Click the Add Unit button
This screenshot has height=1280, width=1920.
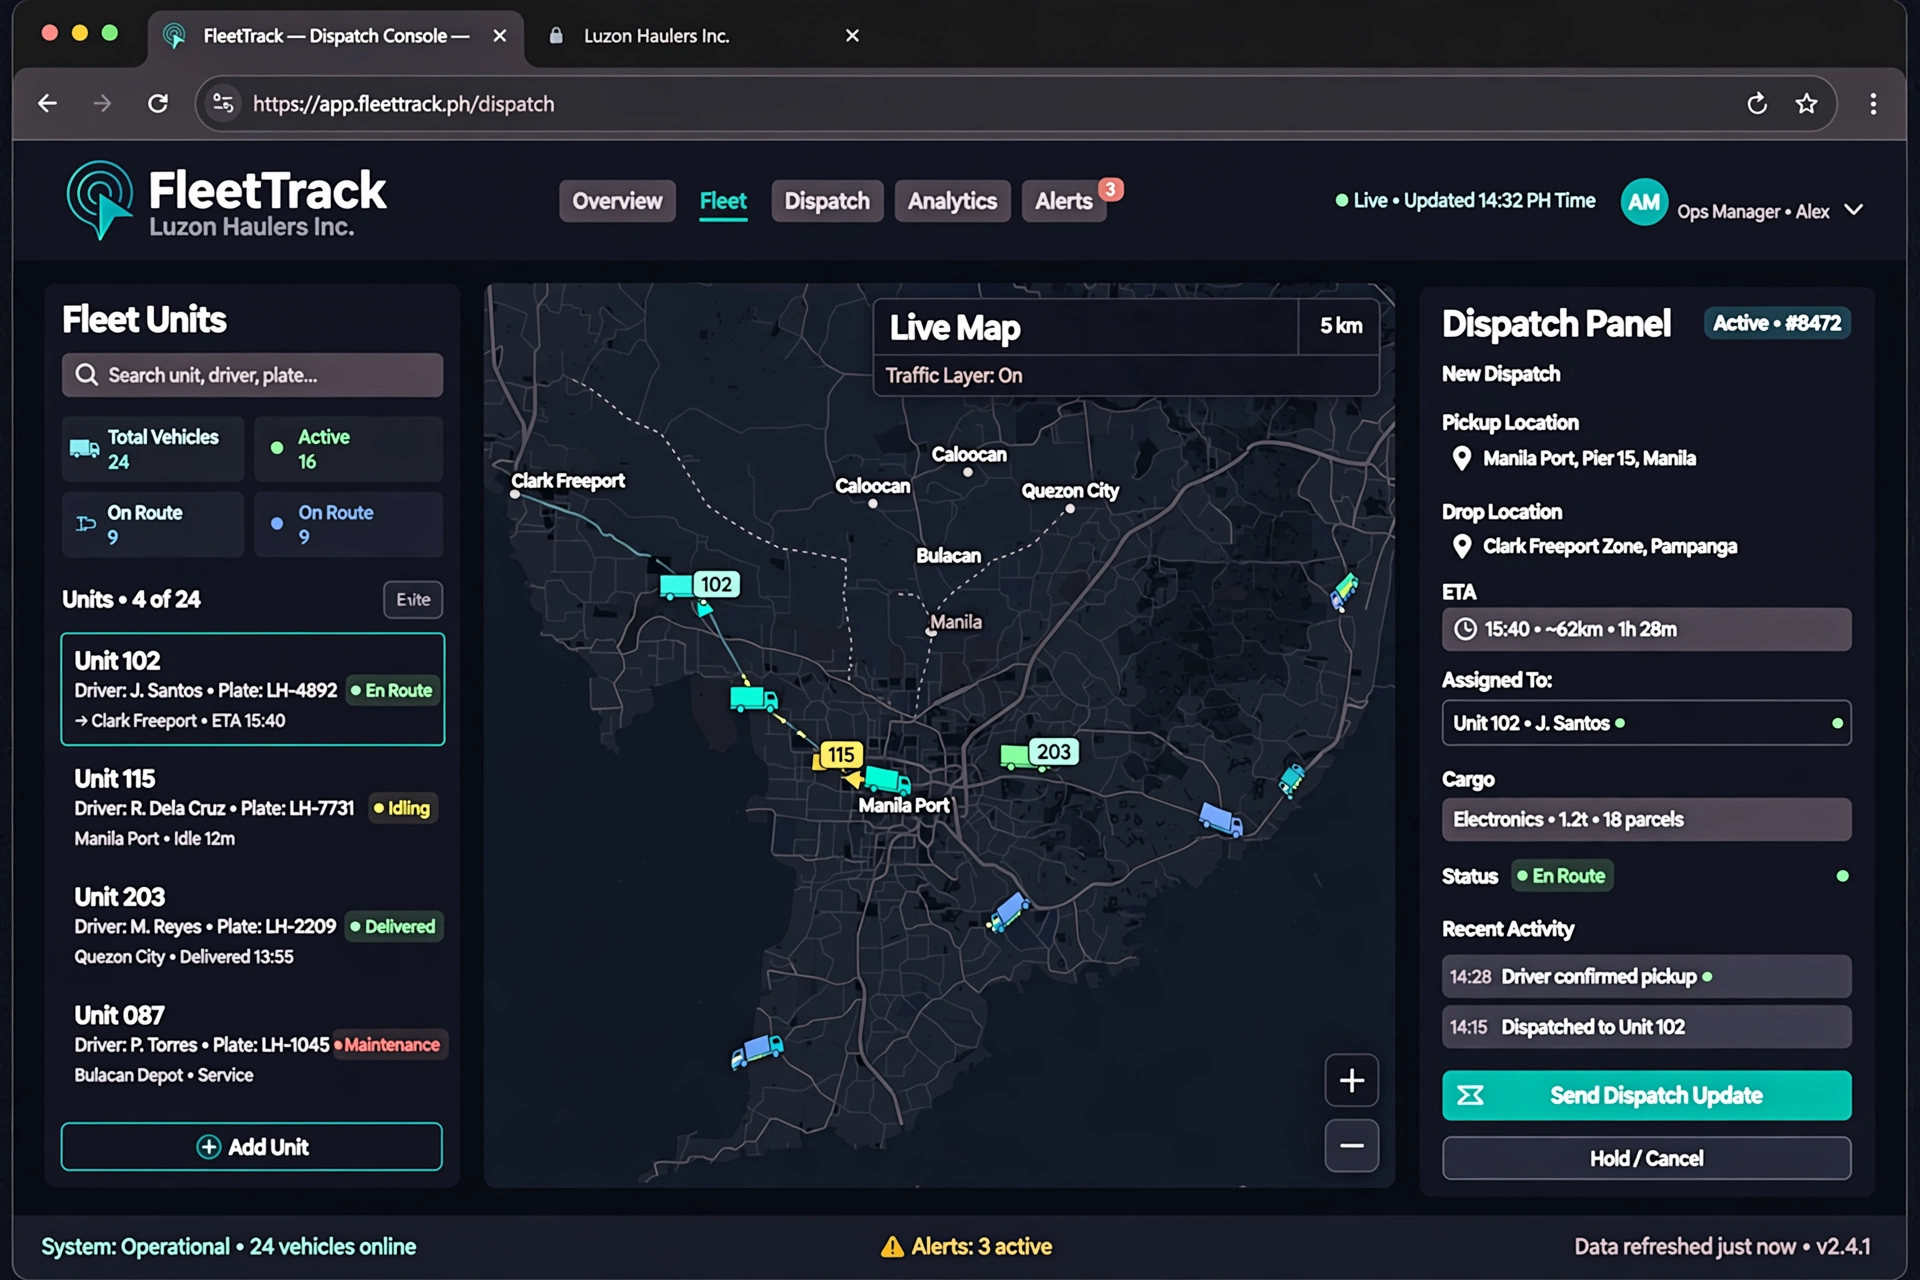[252, 1147]
